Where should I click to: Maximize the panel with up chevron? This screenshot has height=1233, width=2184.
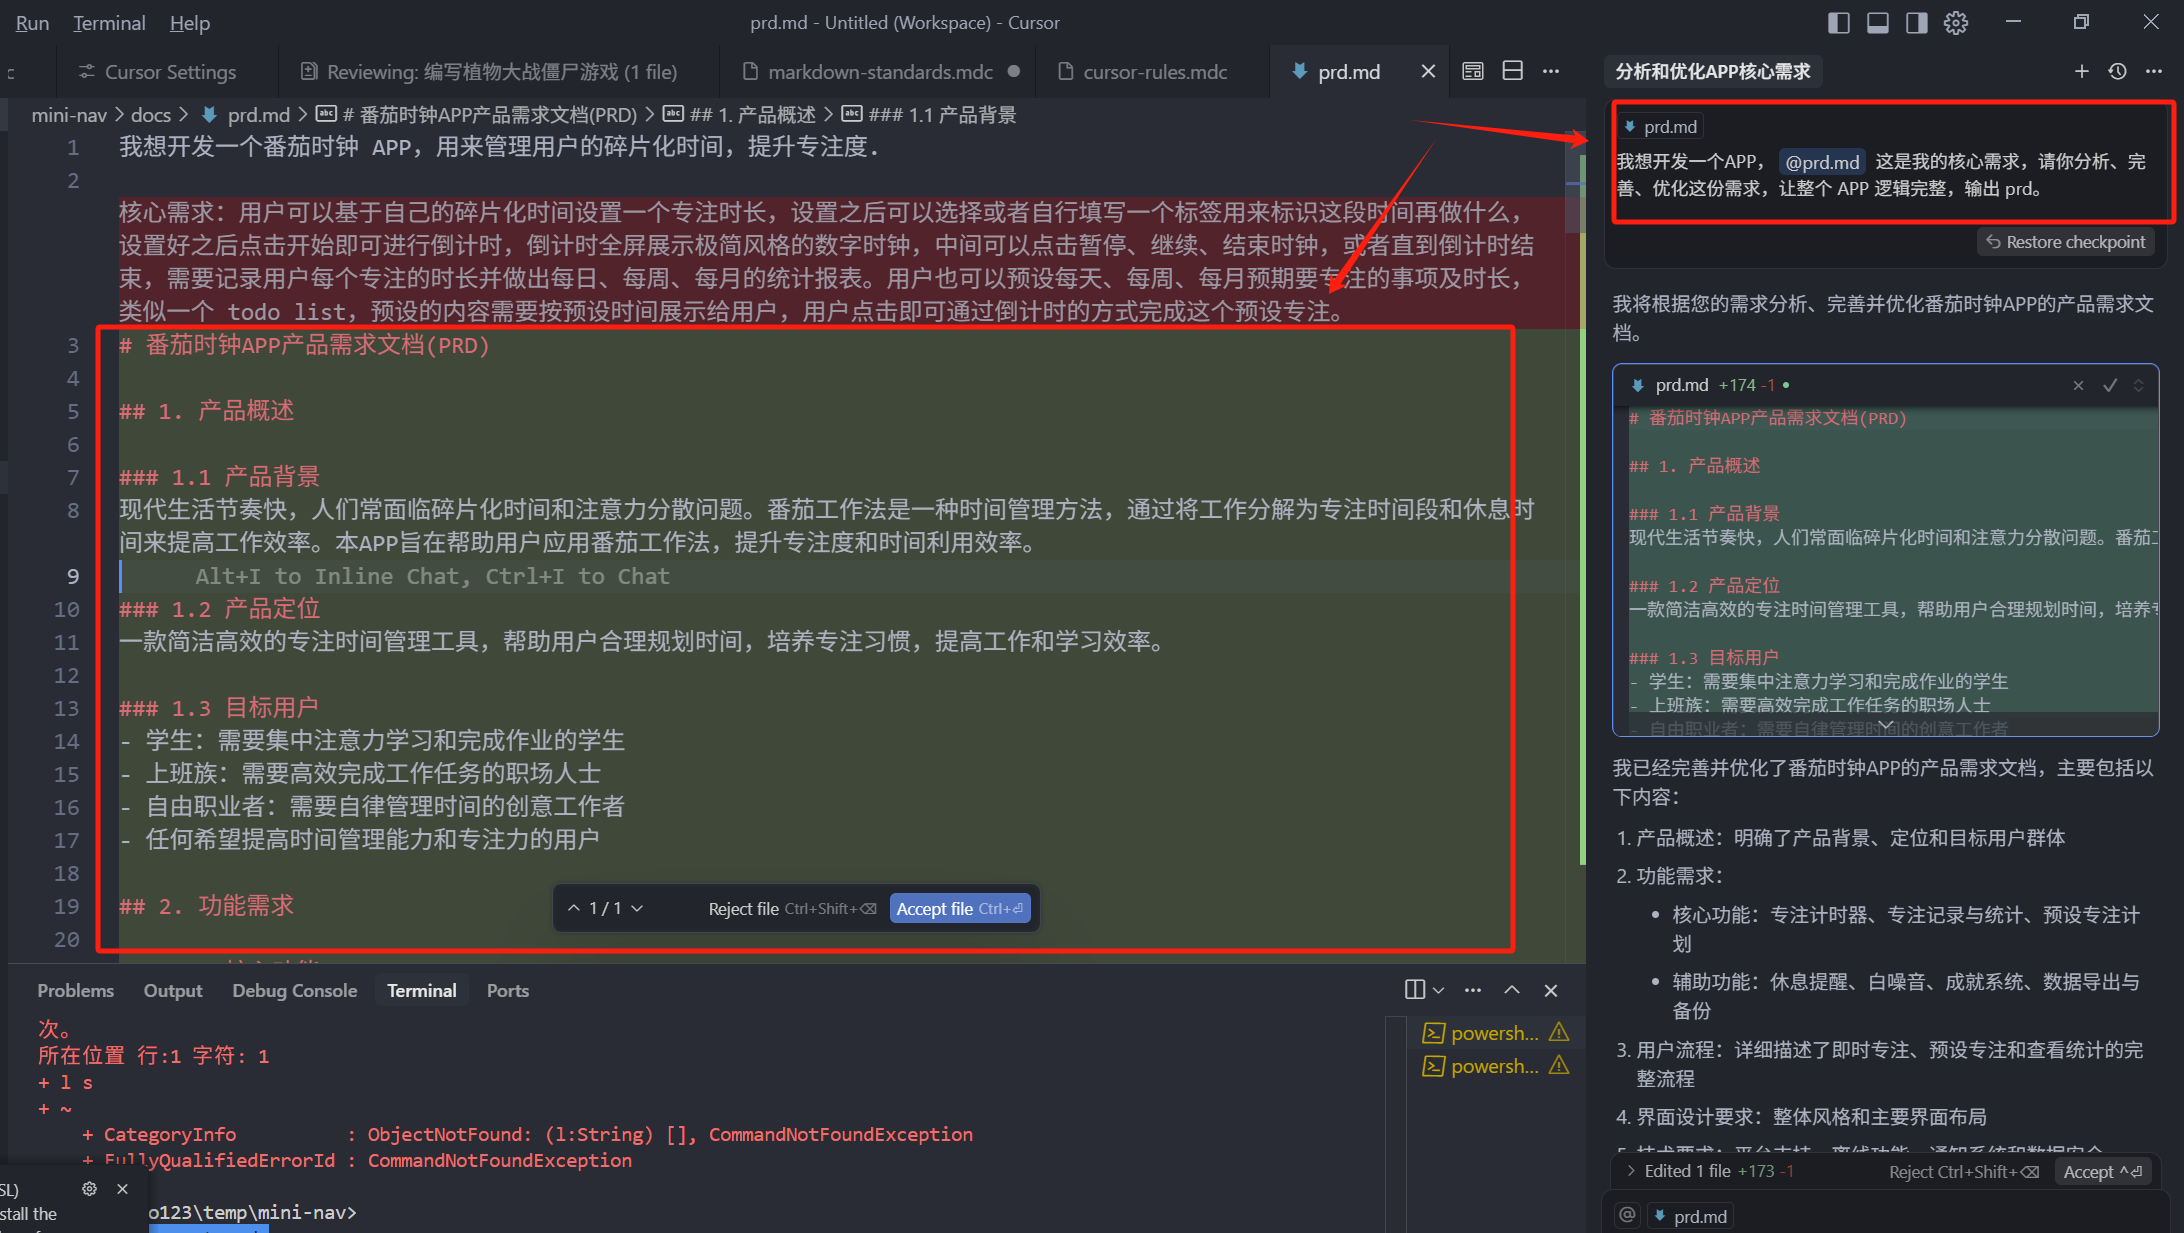click(x=1512, y=990)
